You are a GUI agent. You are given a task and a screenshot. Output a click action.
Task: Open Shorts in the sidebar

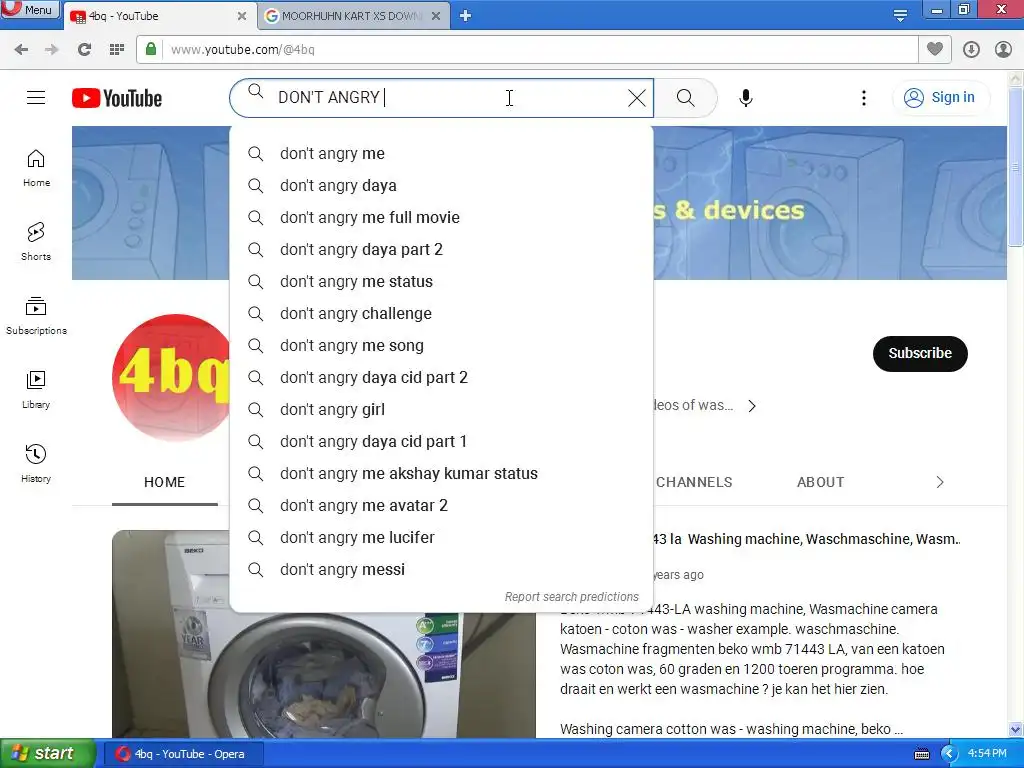[36, 242]
